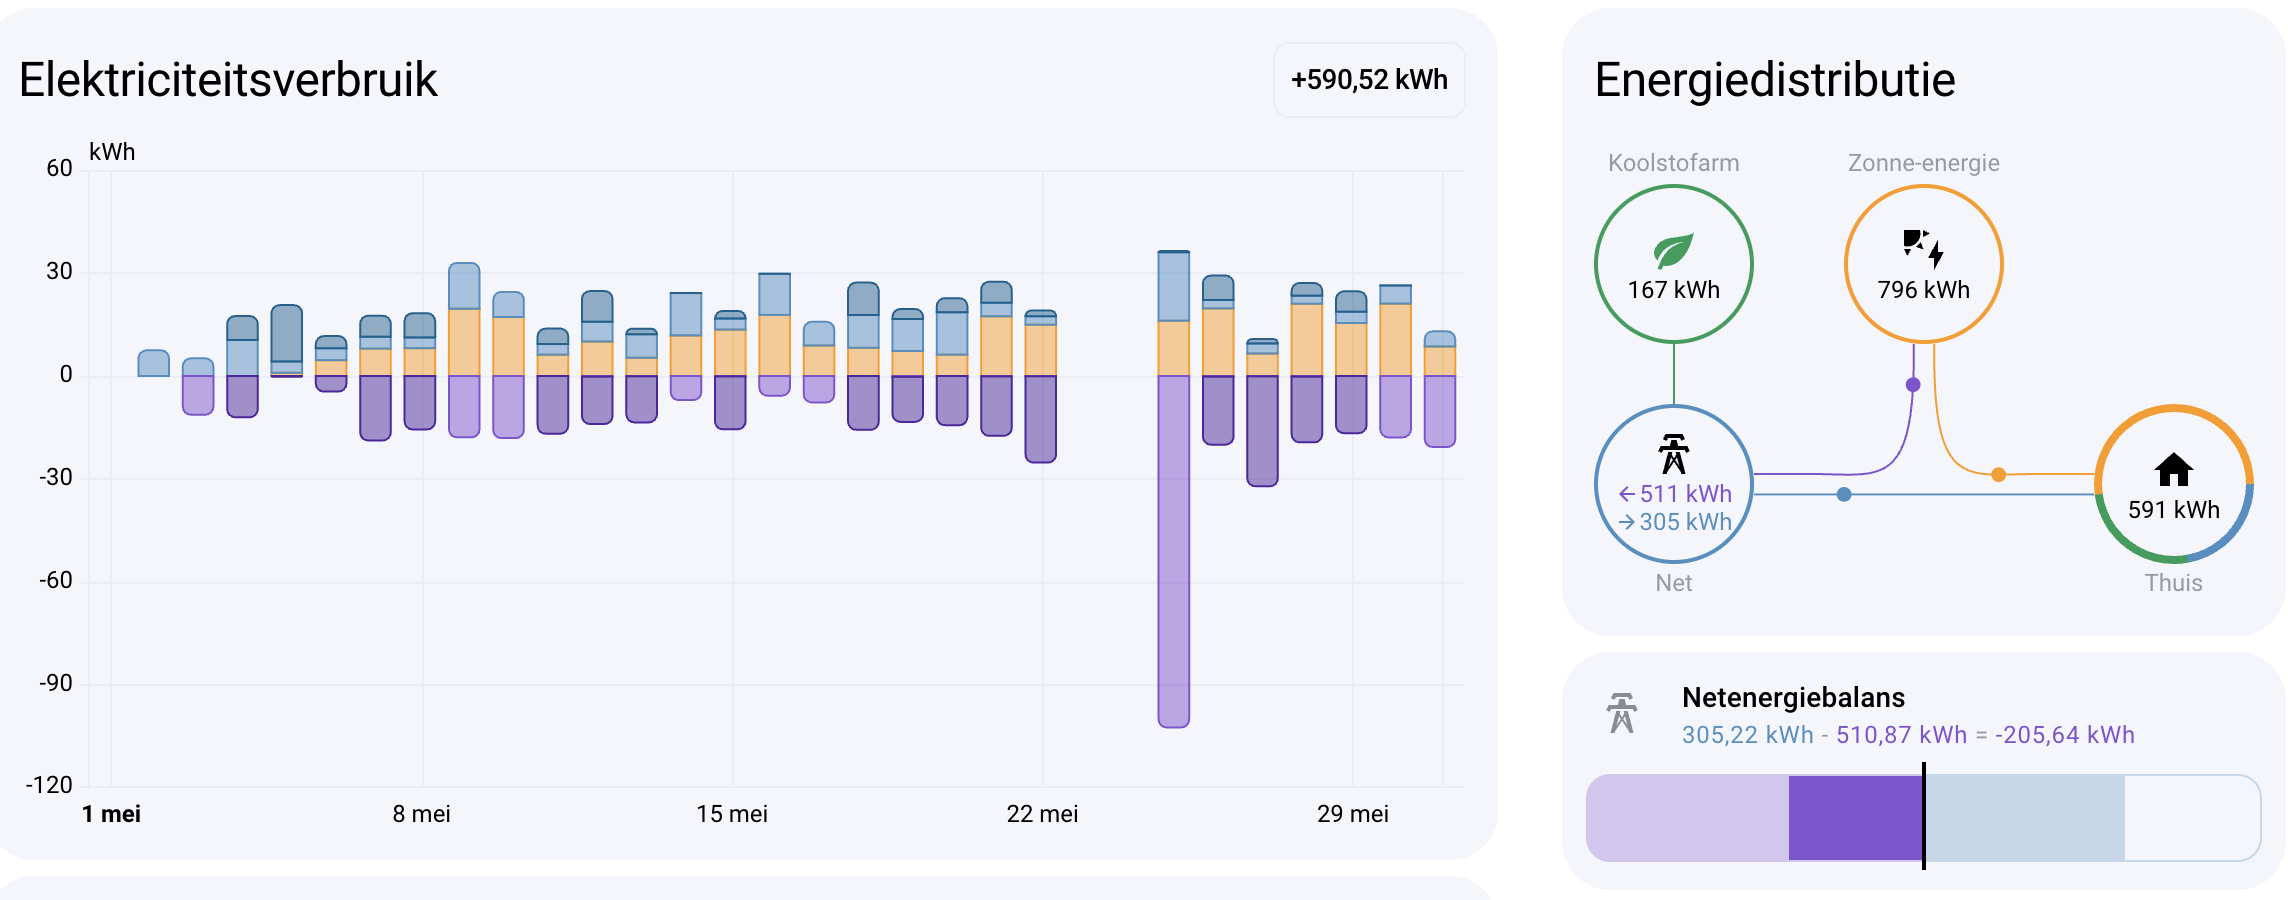Click the +590,52 kWh total badge
This screenshot has width=2288, height=900.
[x=1369, y=80]
